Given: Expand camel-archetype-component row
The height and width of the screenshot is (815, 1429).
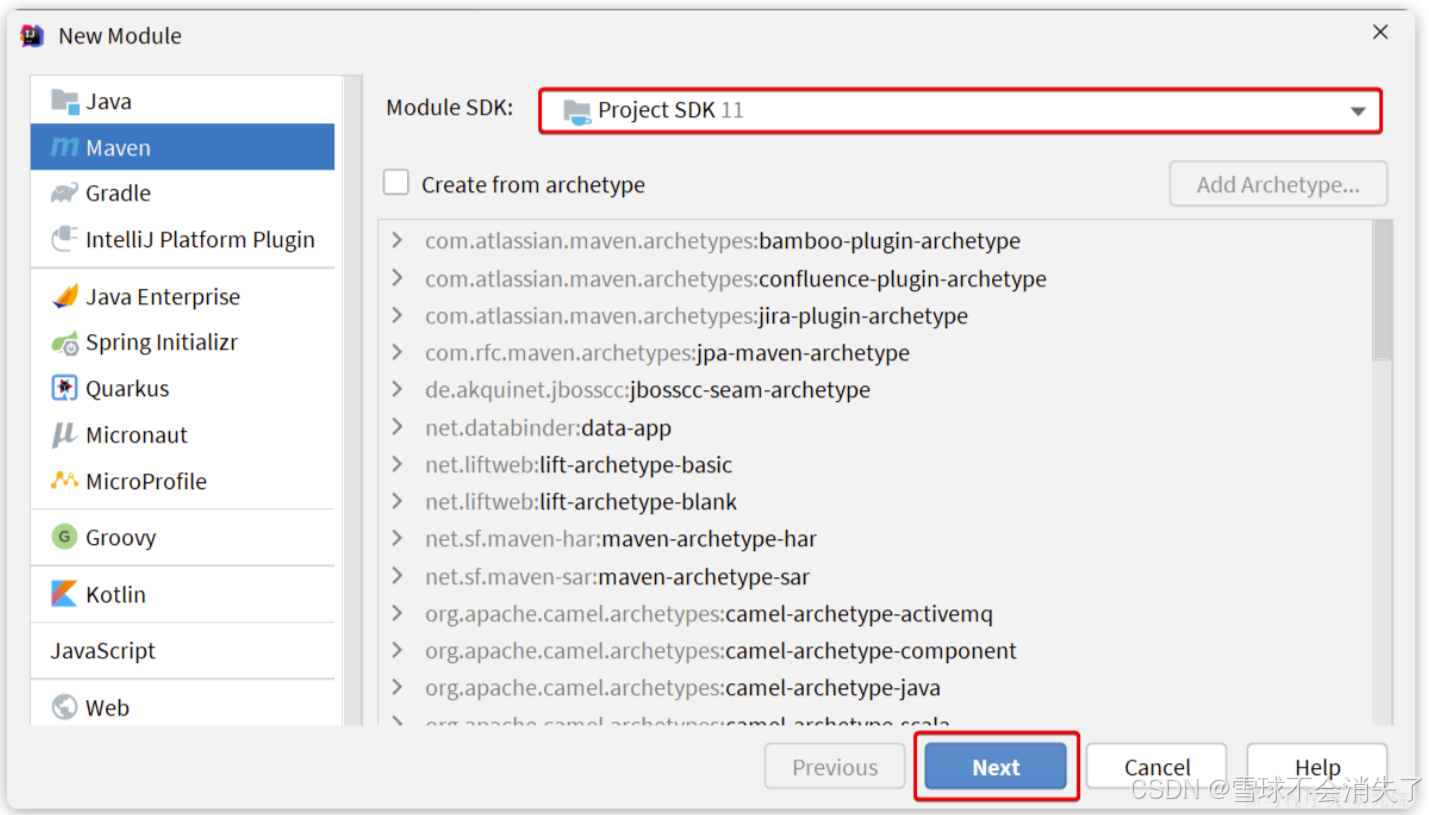Looking at the screenshot, I should point(397,650).
